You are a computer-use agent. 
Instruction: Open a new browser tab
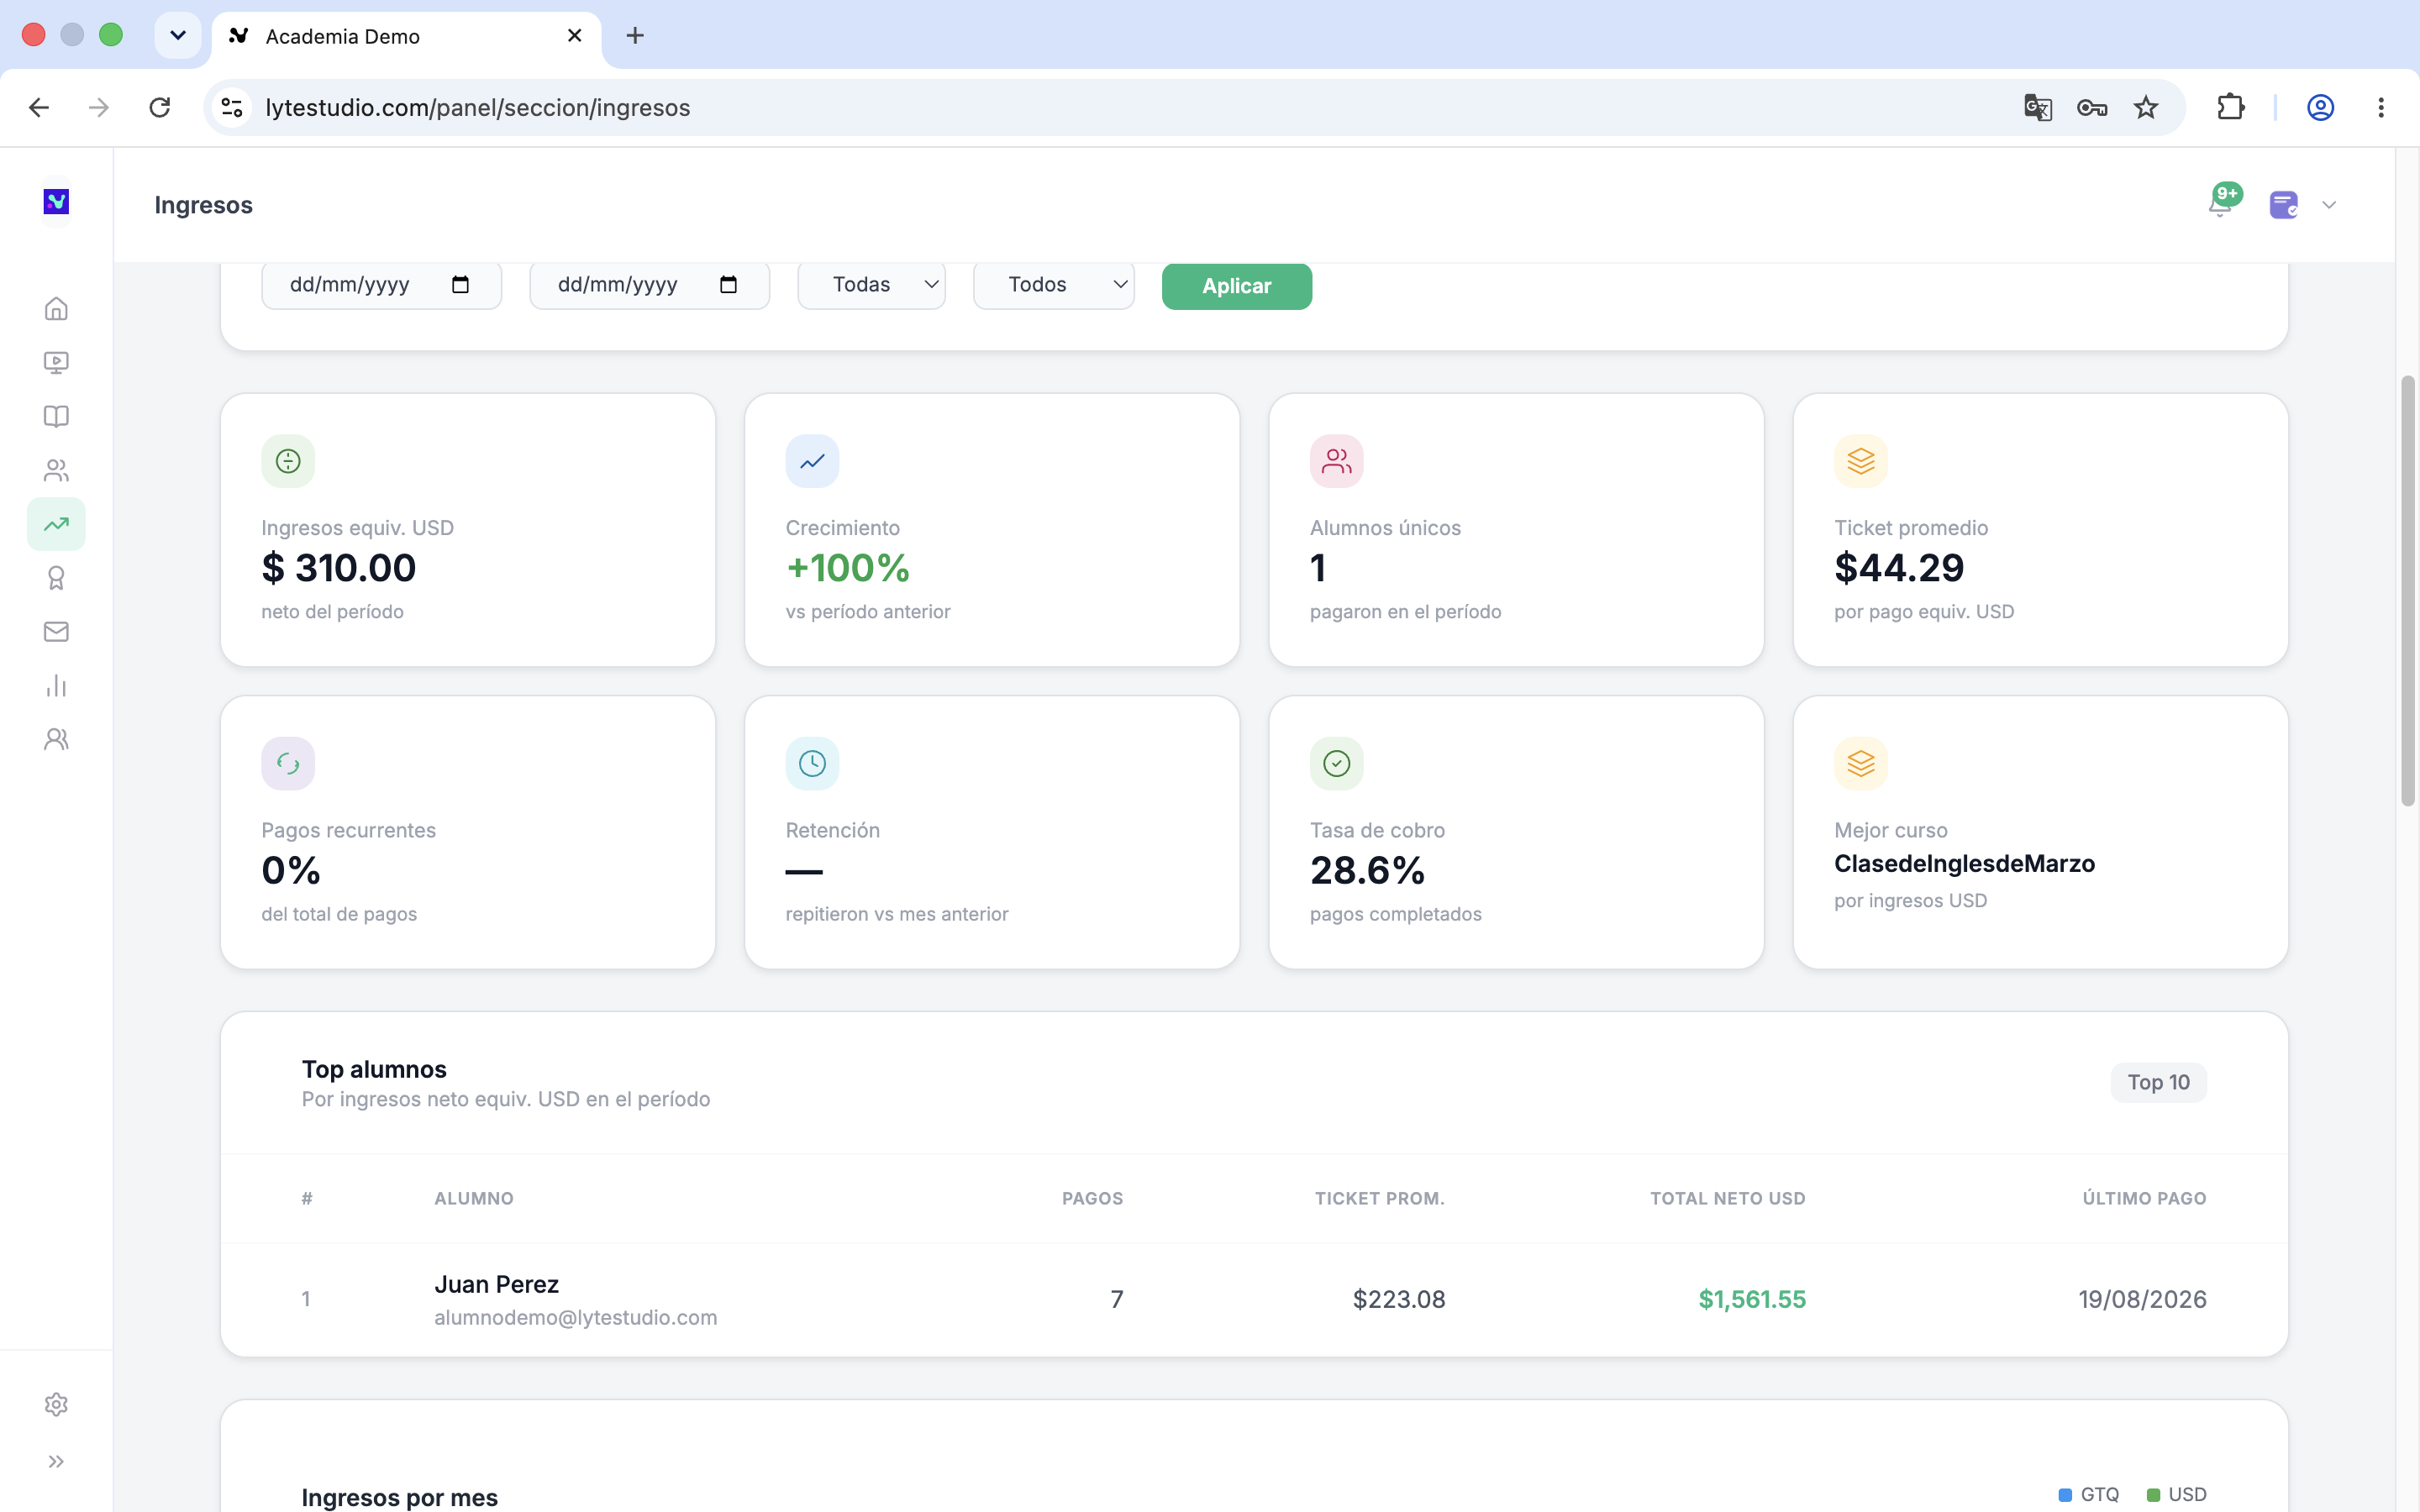(x=635, y=36)
